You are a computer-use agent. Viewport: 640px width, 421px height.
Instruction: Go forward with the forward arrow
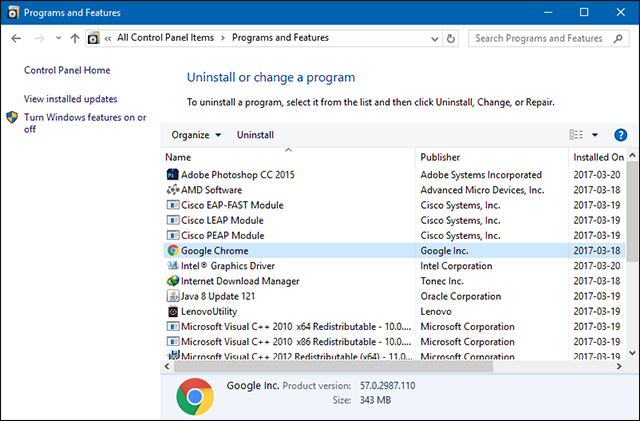point(39,38)
